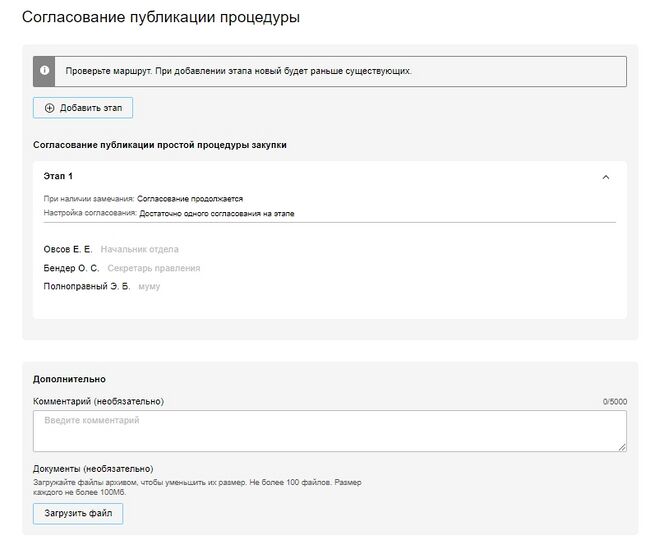Screen dimensions: 650x545
Task: Click the Секретарь правления position label
Action: 154,268
